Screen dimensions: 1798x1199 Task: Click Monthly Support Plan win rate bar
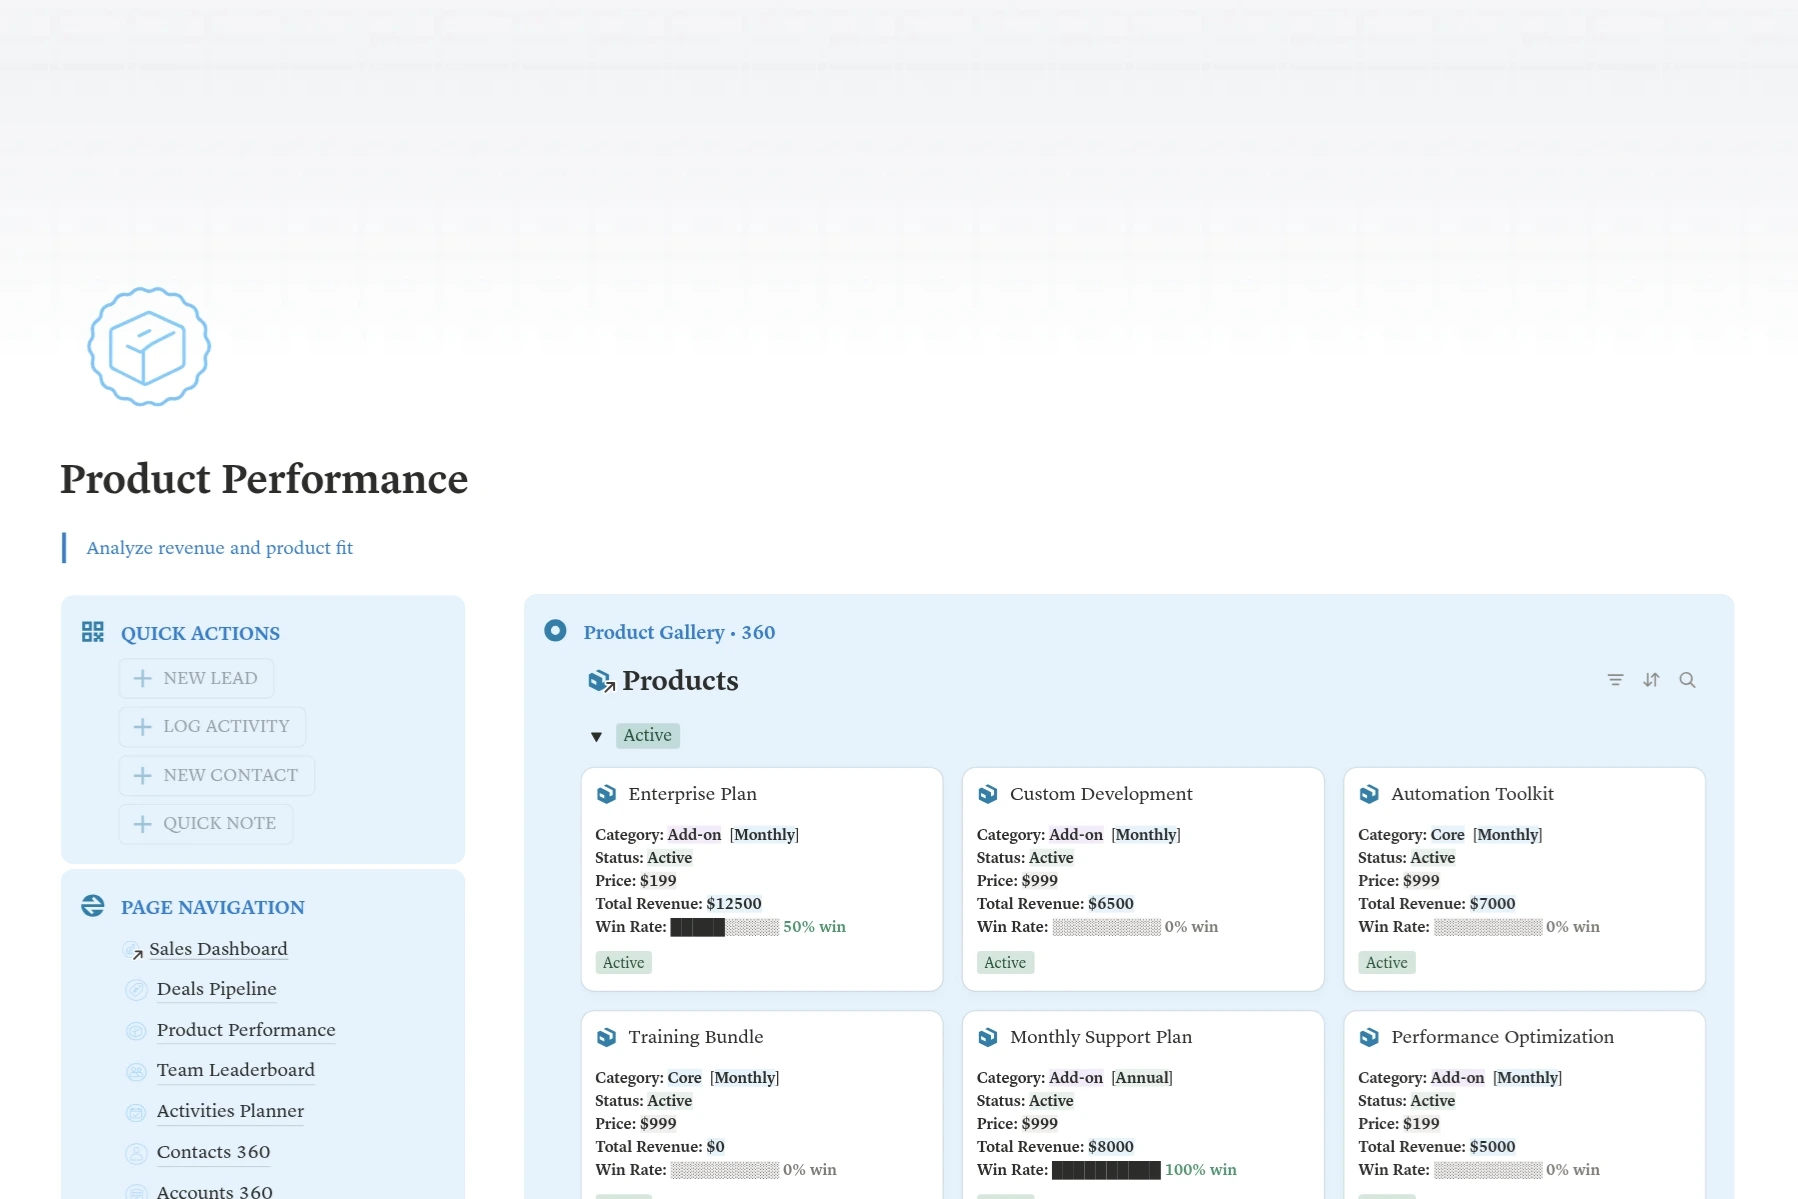[1106, 1170]
